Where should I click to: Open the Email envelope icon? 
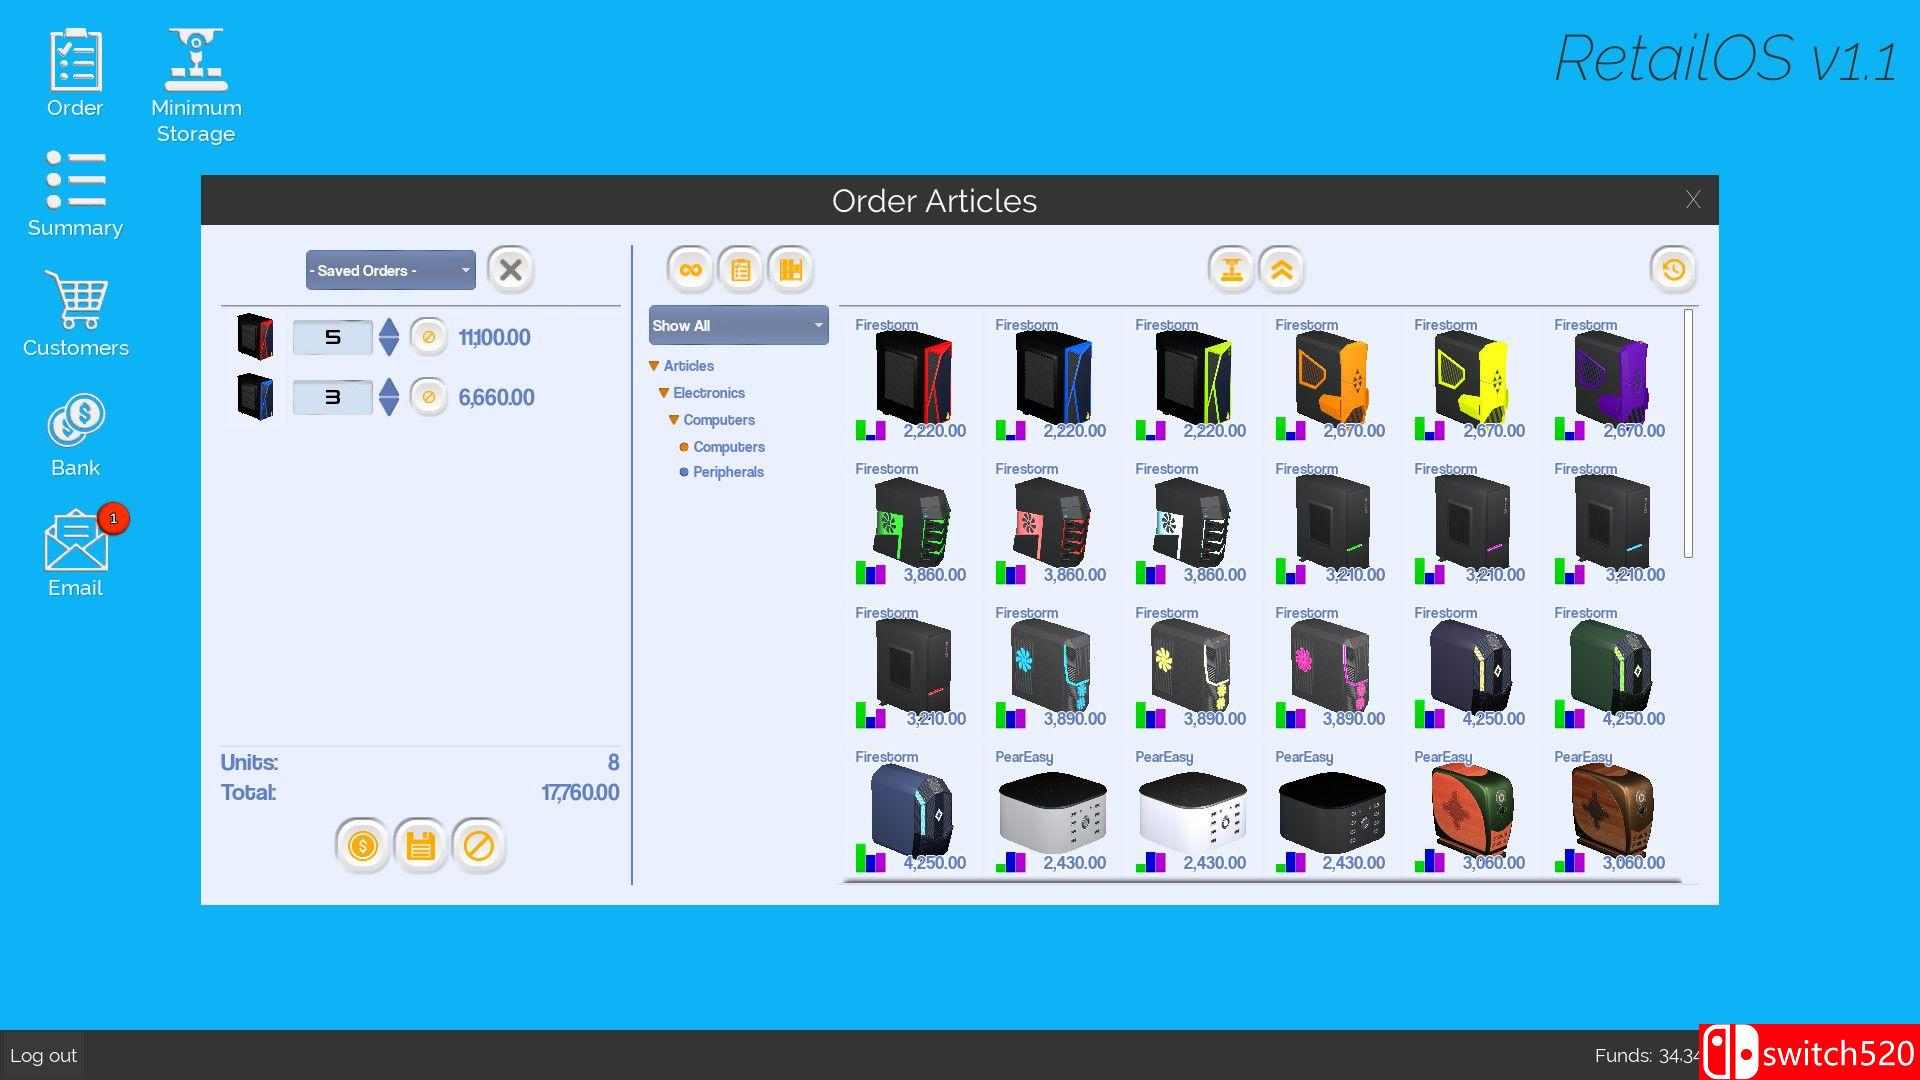(x=76, y=551)
